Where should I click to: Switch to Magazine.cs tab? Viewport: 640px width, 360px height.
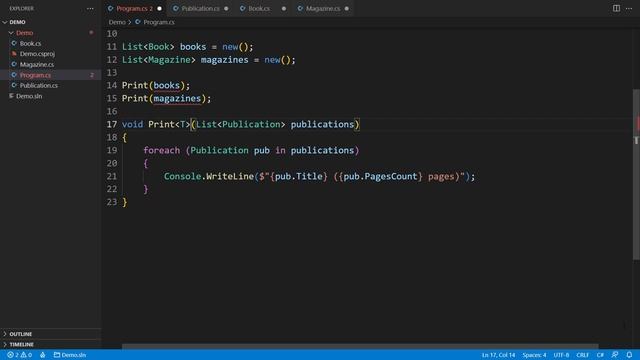[323, 9]
